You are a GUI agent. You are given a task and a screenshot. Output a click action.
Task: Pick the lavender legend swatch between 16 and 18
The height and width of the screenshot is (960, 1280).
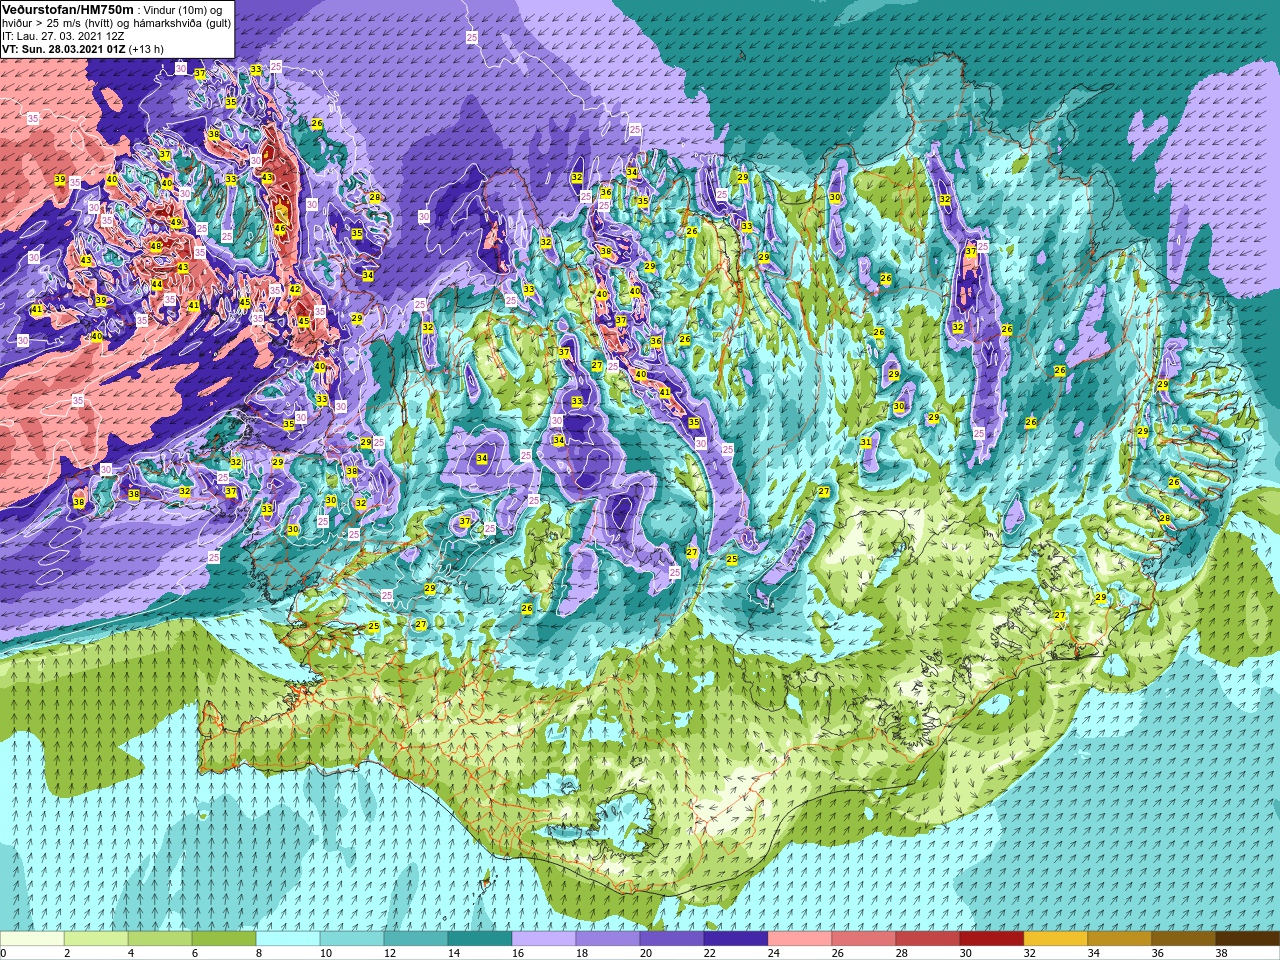click(x=544, y=939)
